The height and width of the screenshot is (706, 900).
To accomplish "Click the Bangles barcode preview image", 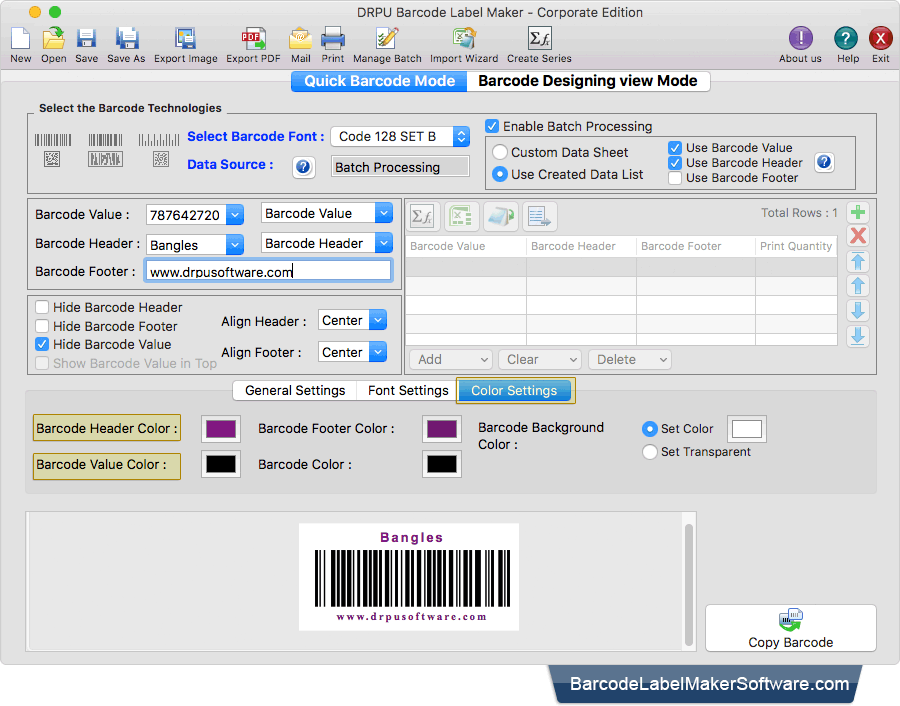I will (x=409, y=576).
